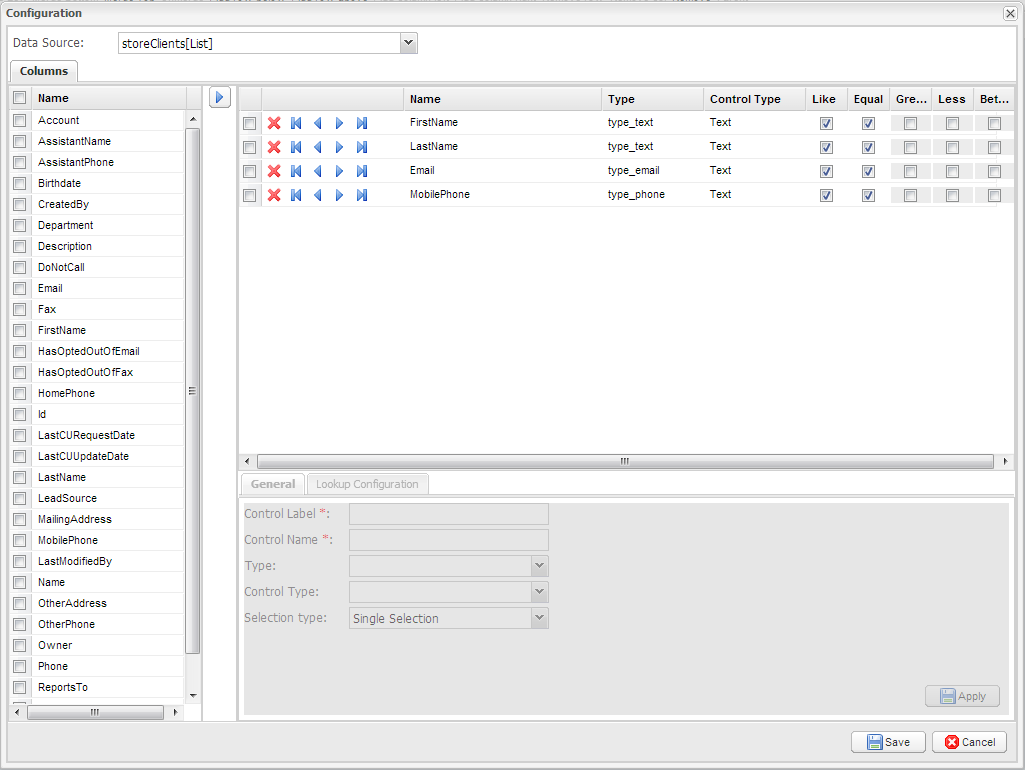1025x770 pixels.
Task: Tick the HomePhone column checkbox
Action: tap(20, 393)
